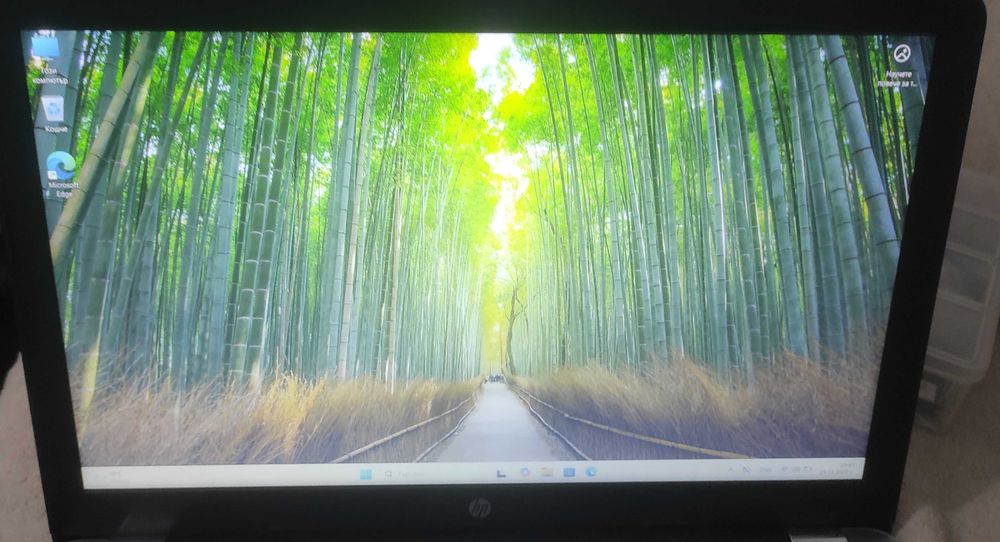Launch Microsoft Edge from the desktop shortcut
Screen dimensions: 1000x542
click(x=61, y=175)
